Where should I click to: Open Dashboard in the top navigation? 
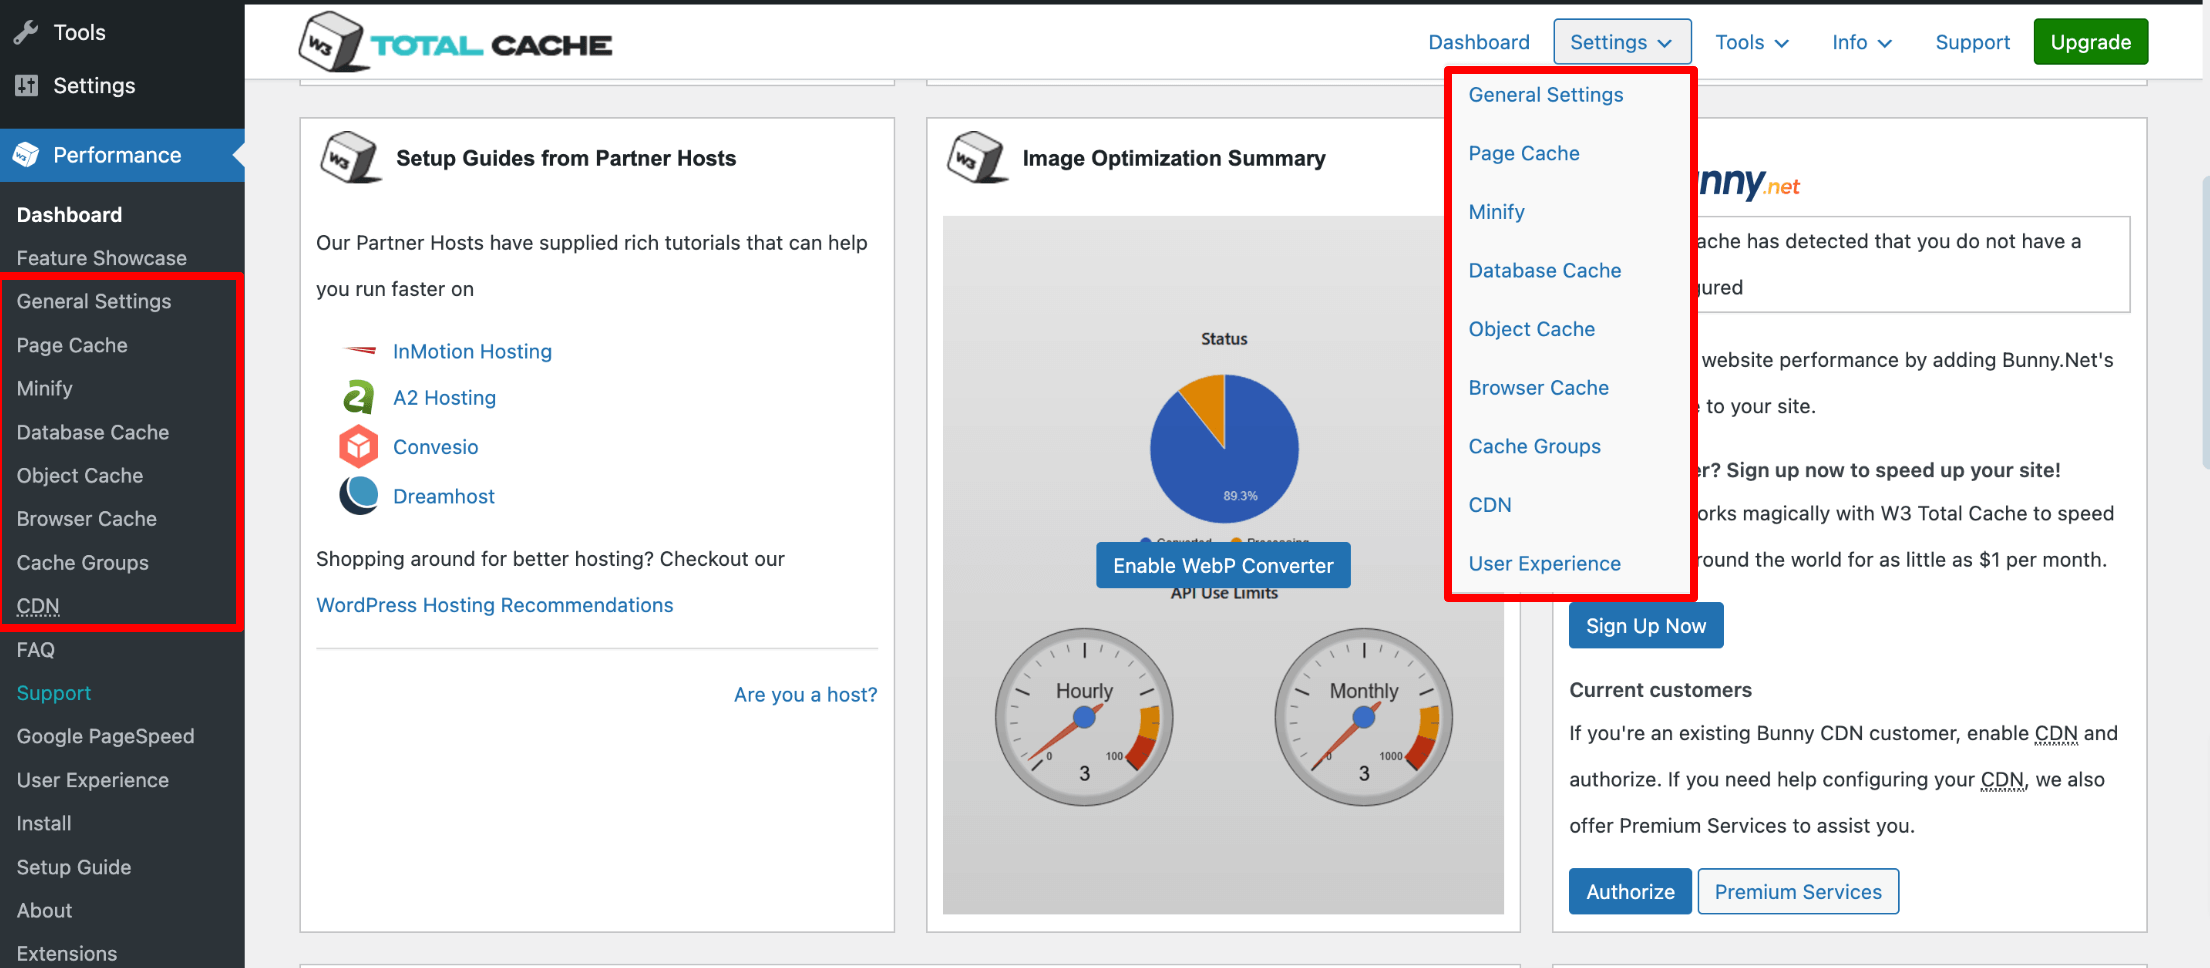coord(1479,42)
